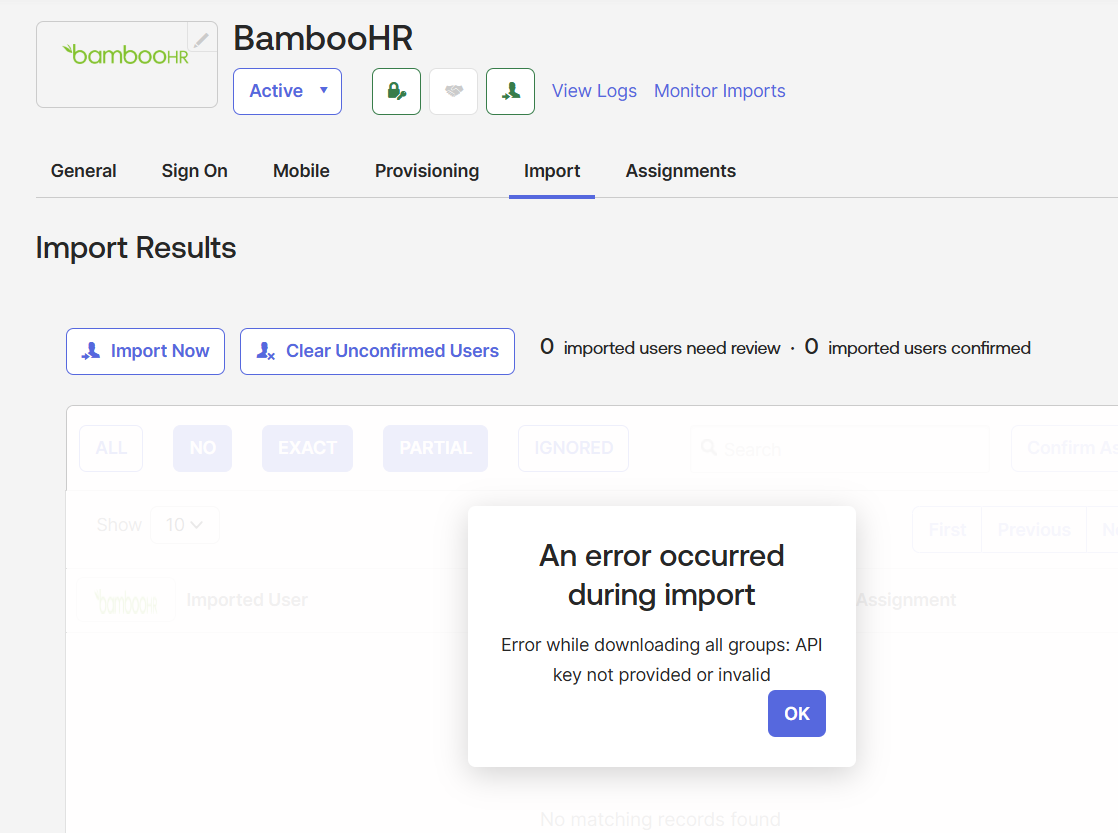
Task: Open the green lock-and-key sign-on icon
Action: (396, 91)
